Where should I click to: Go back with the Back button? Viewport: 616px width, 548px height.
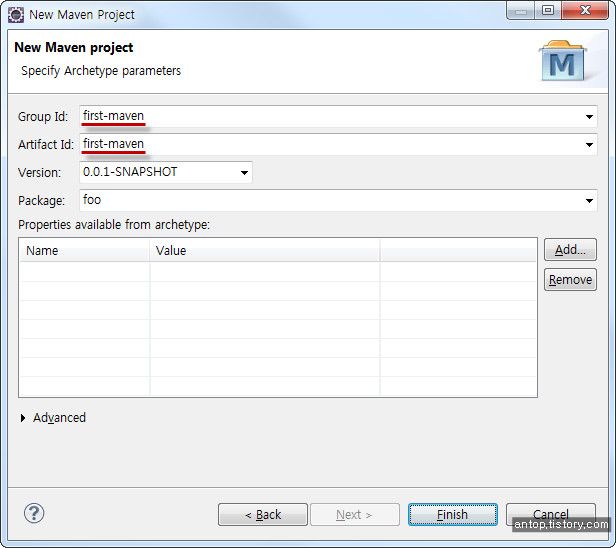[x=263, y=515]
